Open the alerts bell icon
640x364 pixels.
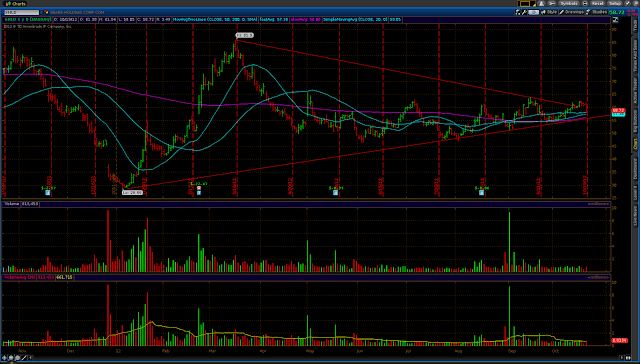(541, 3)
